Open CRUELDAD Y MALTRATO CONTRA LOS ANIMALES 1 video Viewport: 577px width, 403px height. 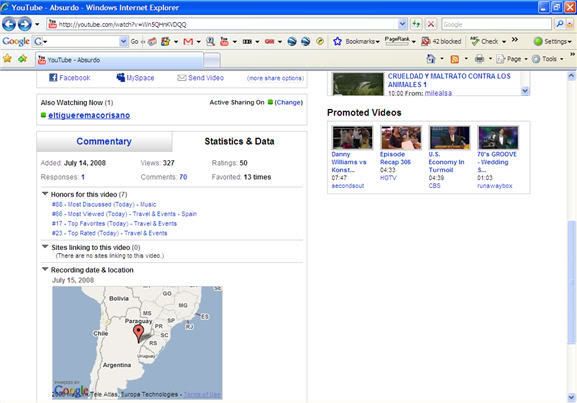coord(449,80)
